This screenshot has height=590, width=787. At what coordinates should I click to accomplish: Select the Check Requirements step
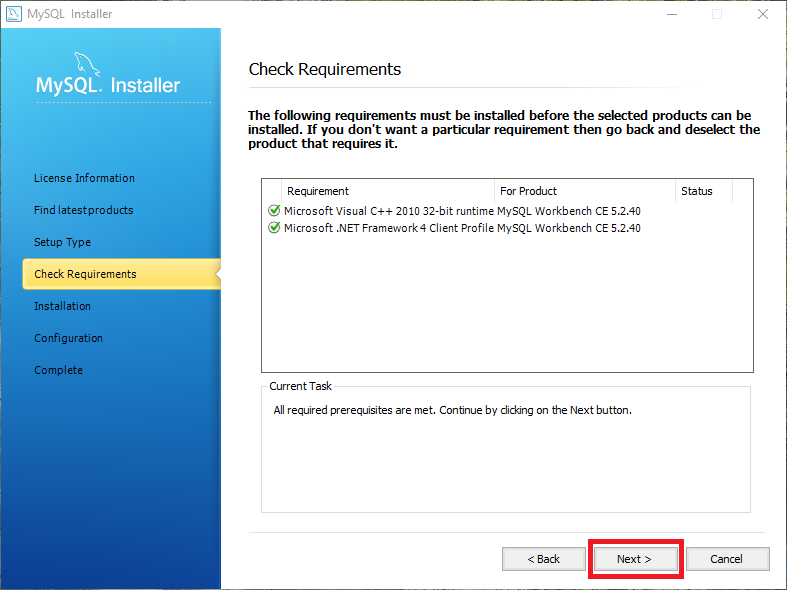(x=121, y=274)
